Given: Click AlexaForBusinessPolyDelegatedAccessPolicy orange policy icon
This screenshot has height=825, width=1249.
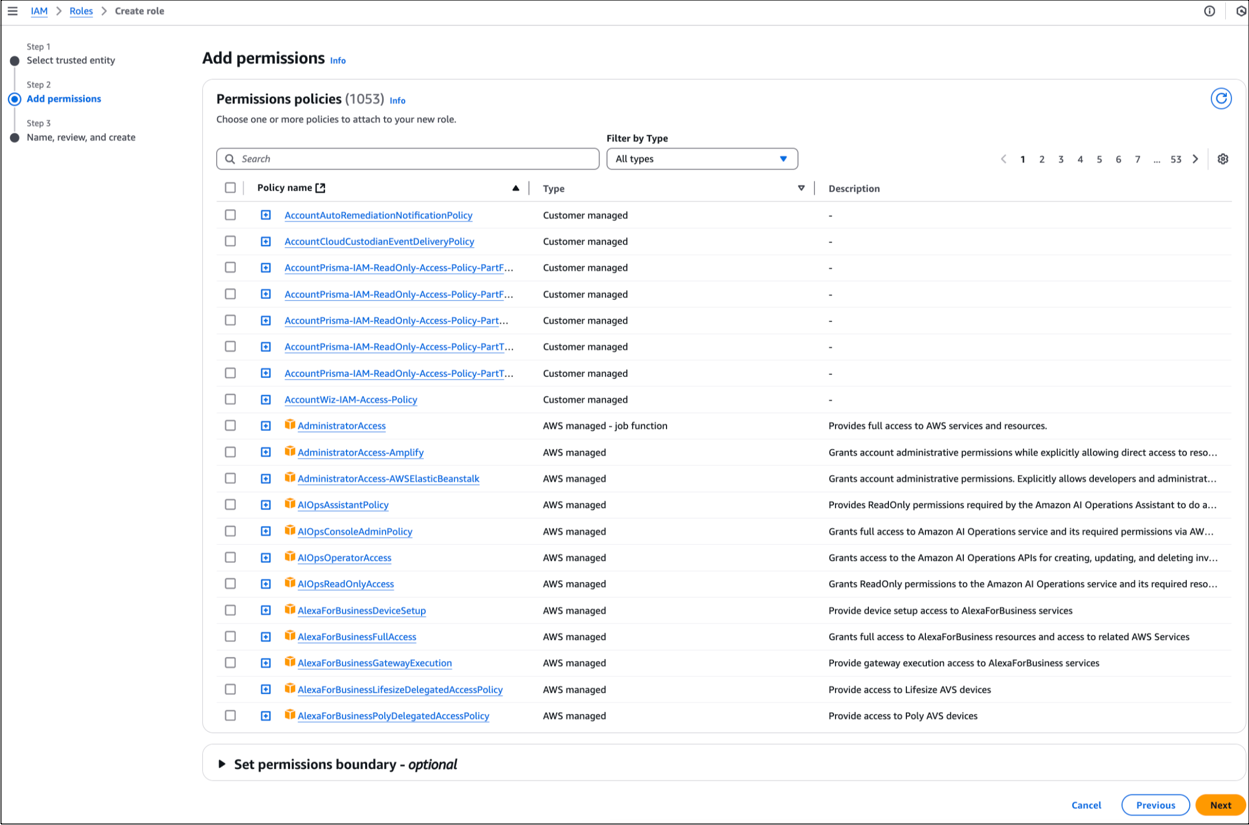Looking at the screenshot, I should click(290, 715).
